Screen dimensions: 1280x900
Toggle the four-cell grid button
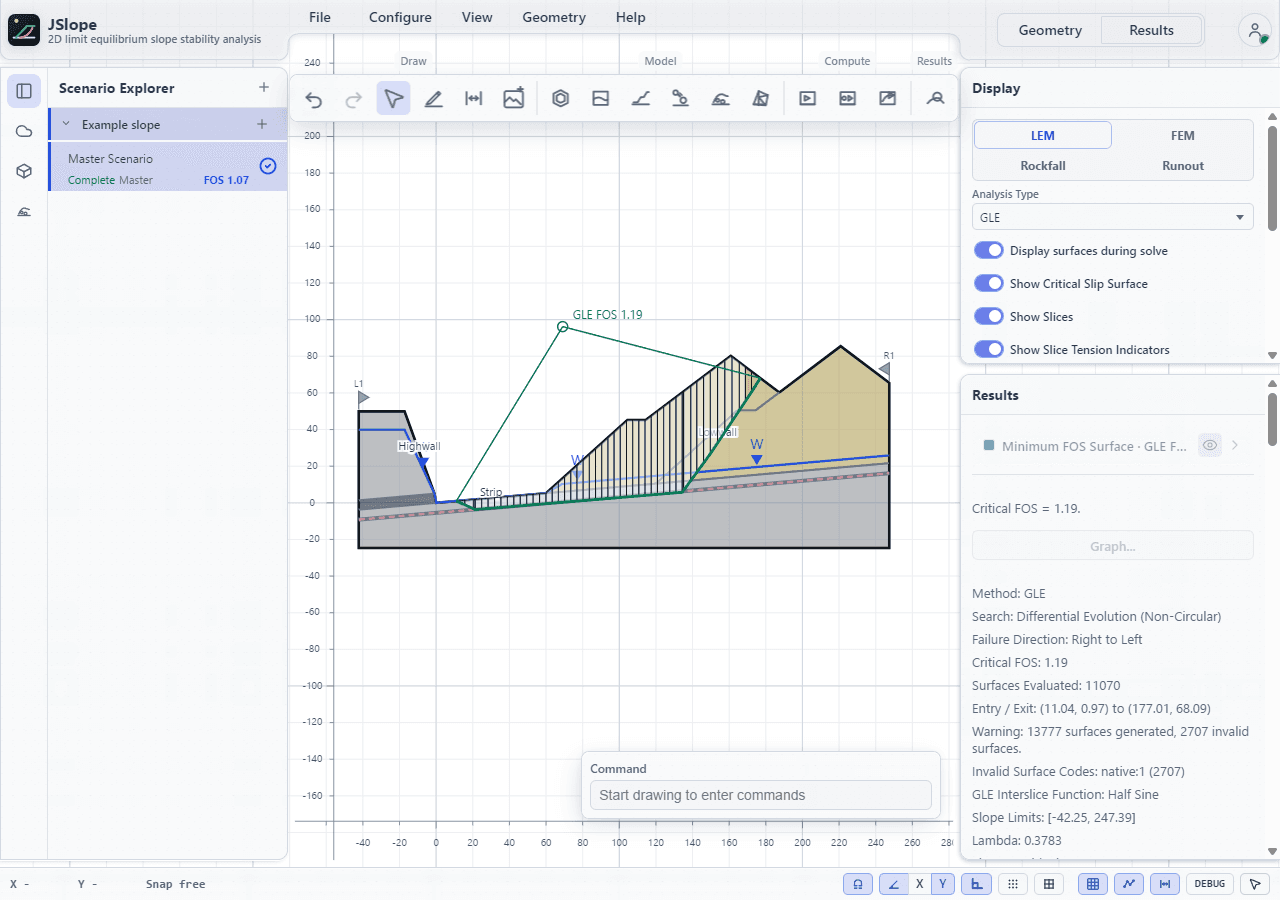(x=1048, y=884)
